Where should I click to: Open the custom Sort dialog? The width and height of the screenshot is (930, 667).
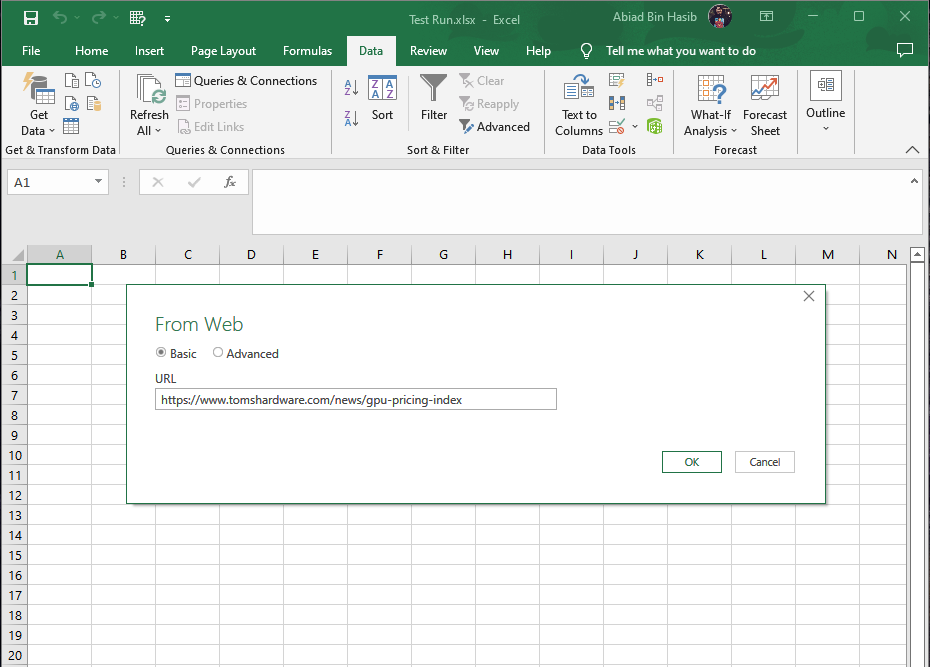383,98
